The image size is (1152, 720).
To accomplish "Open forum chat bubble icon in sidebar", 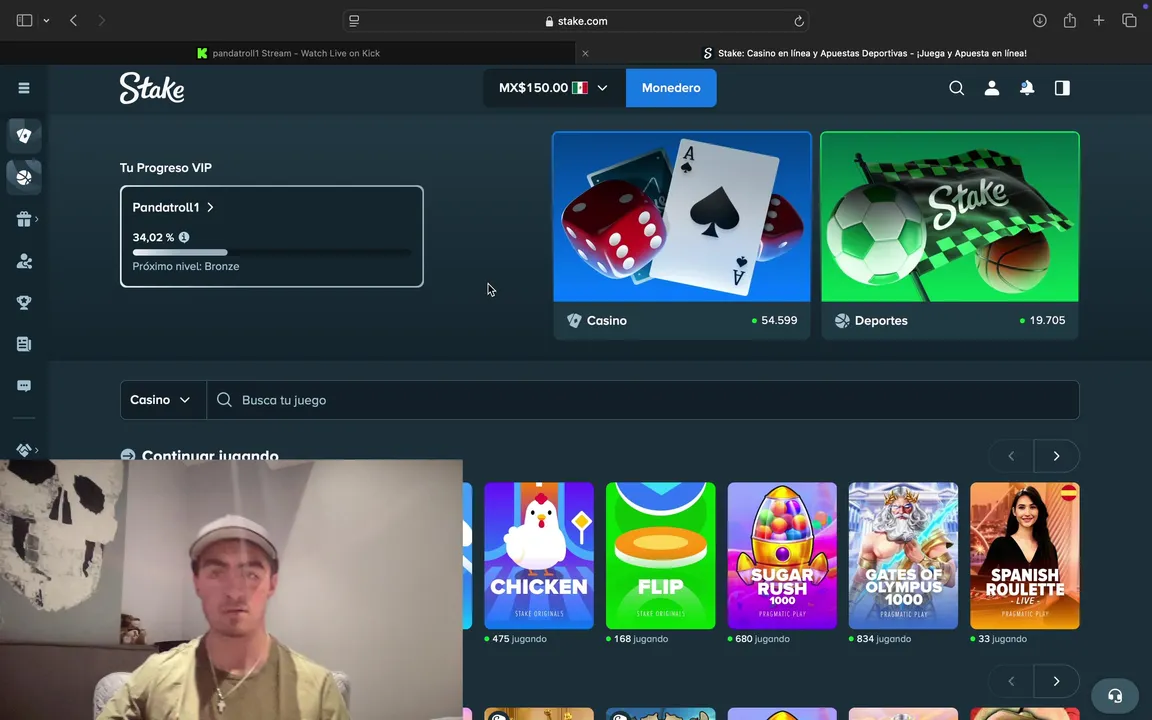I will (24, 386).
